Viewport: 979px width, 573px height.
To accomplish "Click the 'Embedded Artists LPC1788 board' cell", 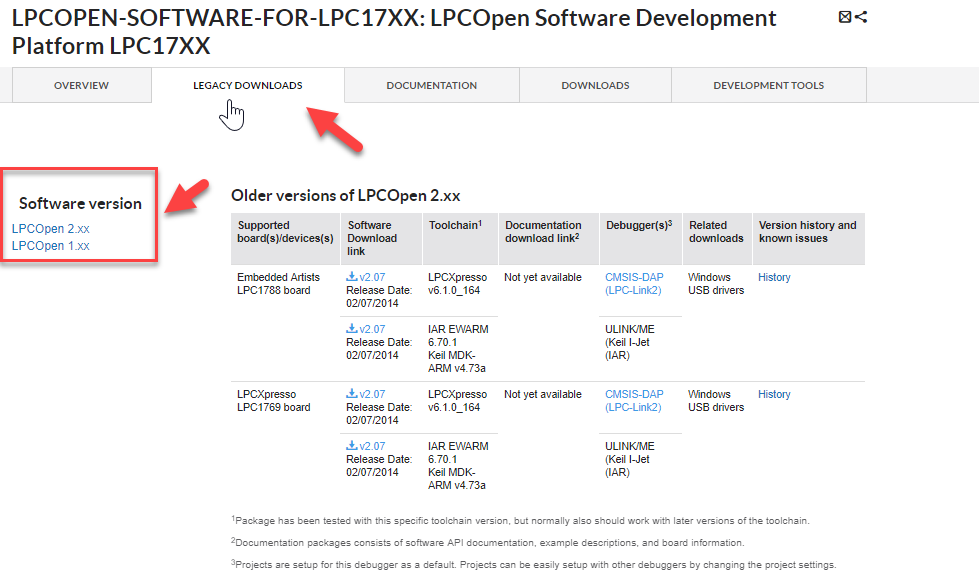I will point(278,283).
